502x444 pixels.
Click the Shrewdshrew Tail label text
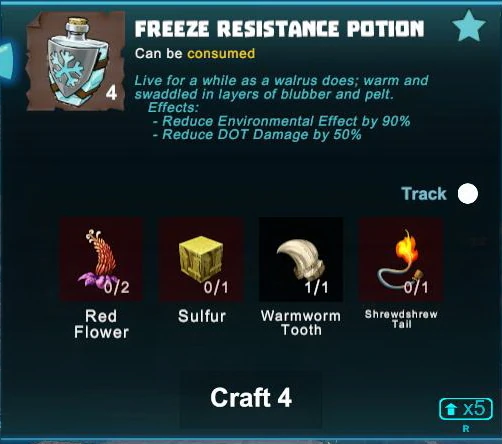[x=401, y=319]
